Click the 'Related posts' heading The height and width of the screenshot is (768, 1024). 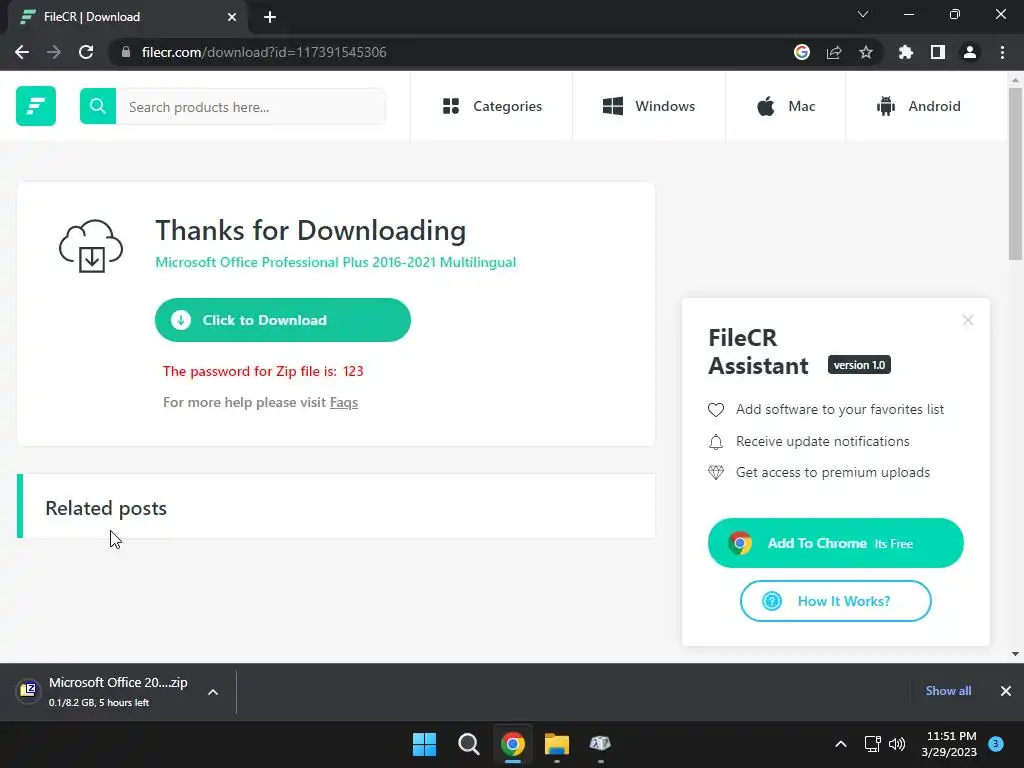coord(106,508)
